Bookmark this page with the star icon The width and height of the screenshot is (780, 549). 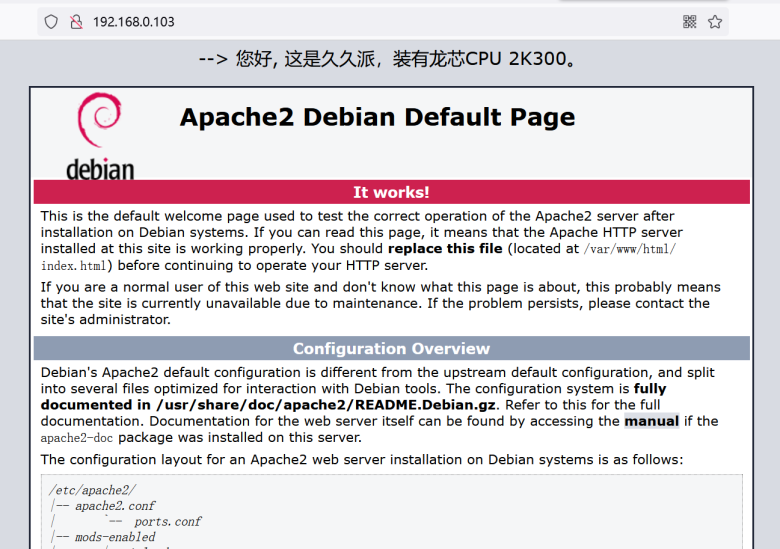tap(715, 21)
